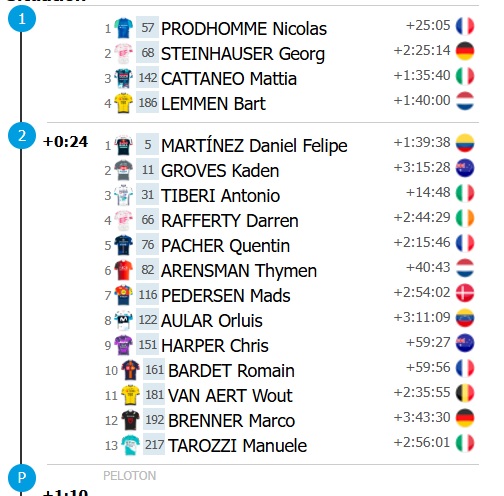The height and width of the screenshot is (496, 504).
Task: Click the yellow jersey icon beside LEMMEN Bart
Action: 123,103
